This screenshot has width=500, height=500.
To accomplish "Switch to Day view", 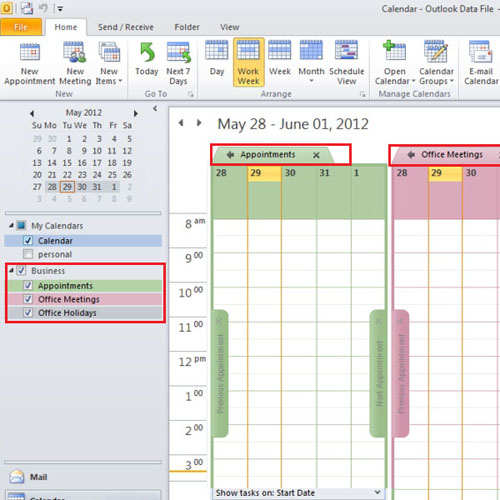I will click(217, 59).
